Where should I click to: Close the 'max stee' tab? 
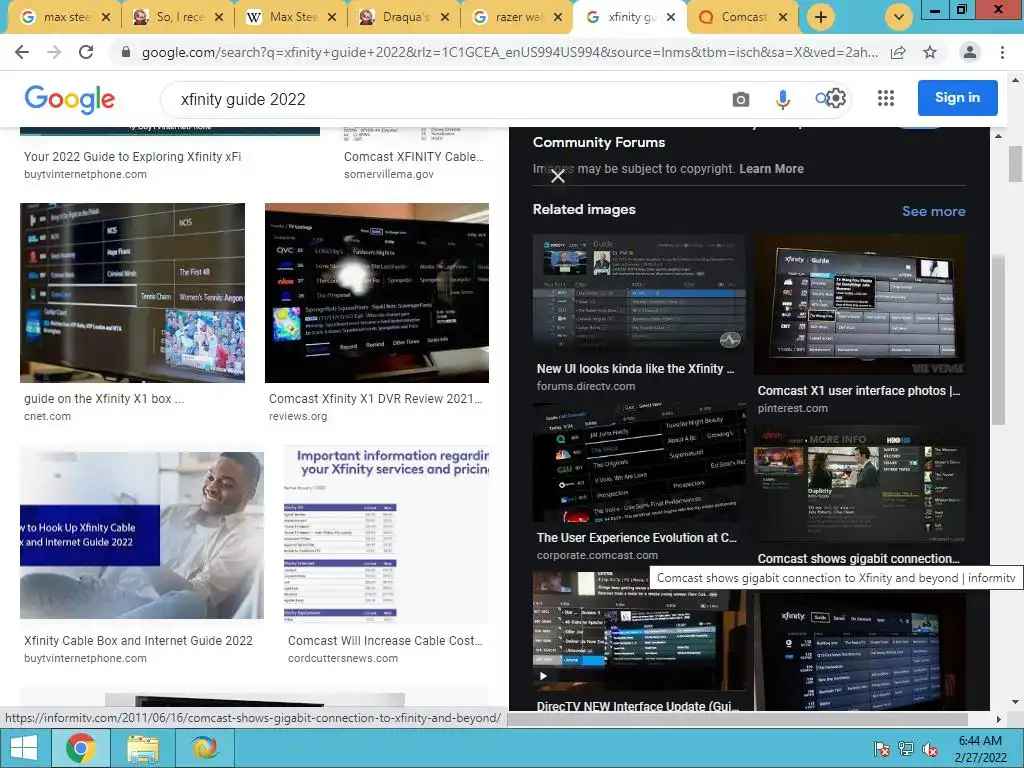pos(106,18)
